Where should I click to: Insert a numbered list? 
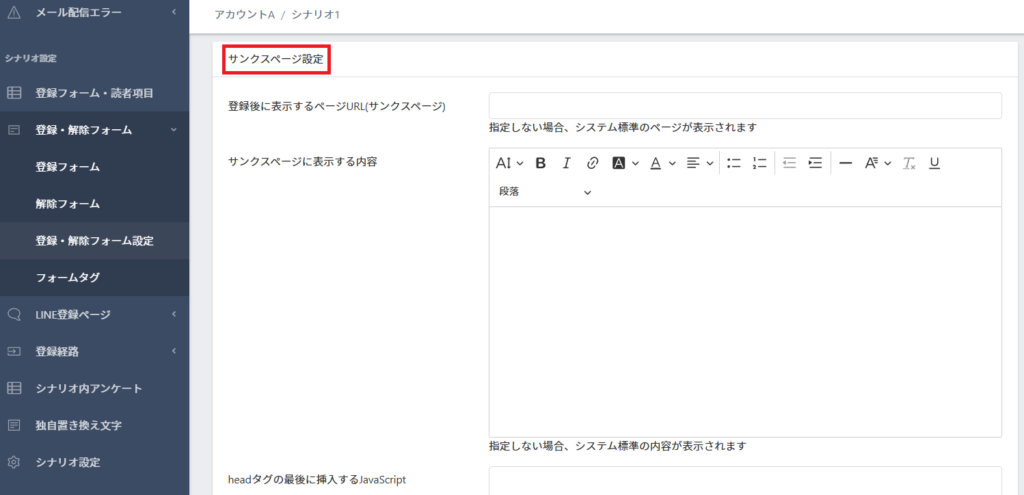(x=759, y=163)
